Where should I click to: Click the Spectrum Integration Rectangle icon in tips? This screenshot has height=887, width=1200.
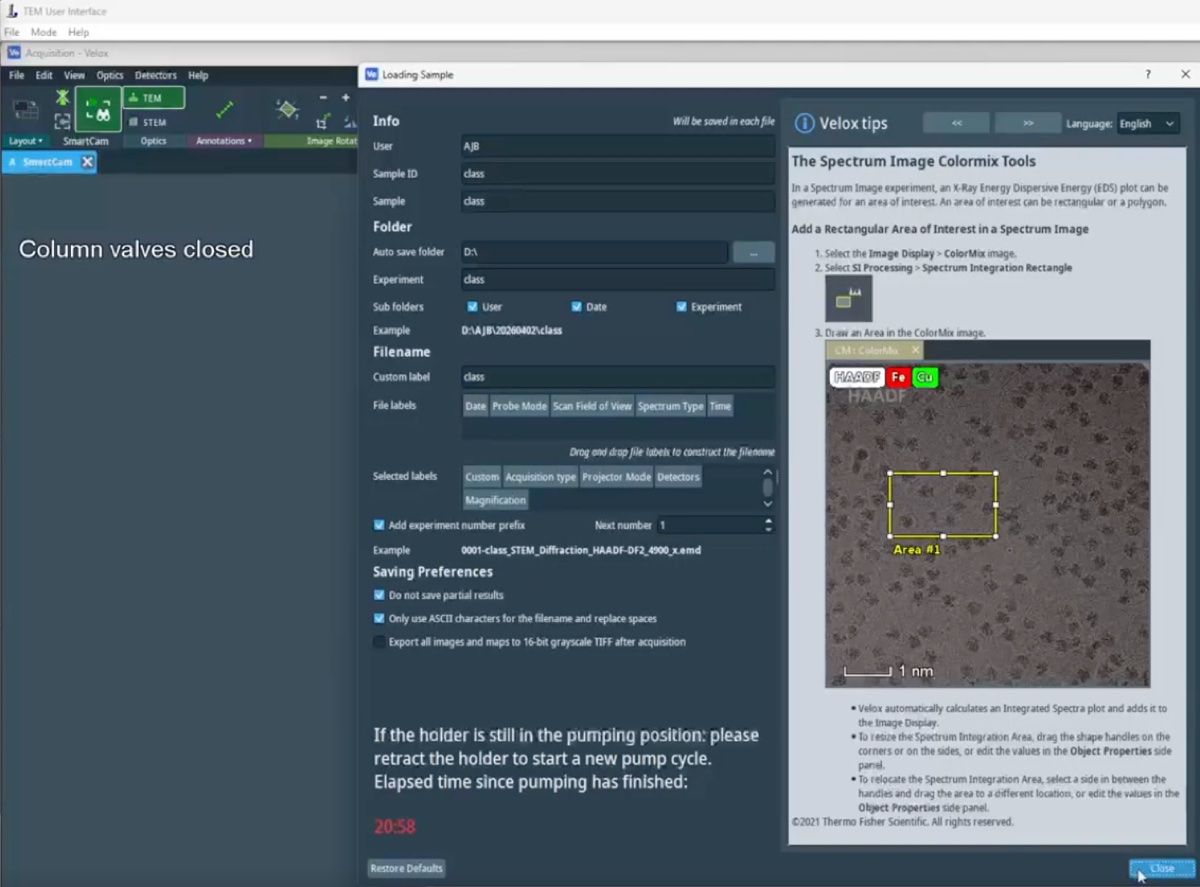tap(849, 298)
